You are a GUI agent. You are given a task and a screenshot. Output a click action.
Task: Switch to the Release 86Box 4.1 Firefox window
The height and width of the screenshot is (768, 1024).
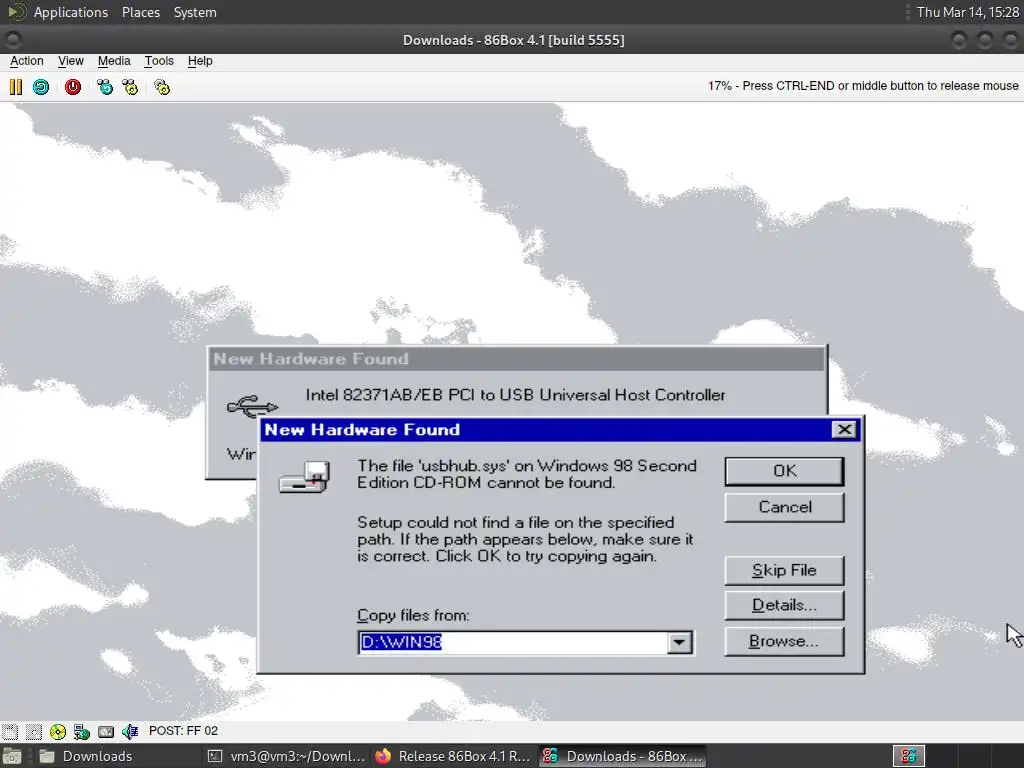(453, 756)
